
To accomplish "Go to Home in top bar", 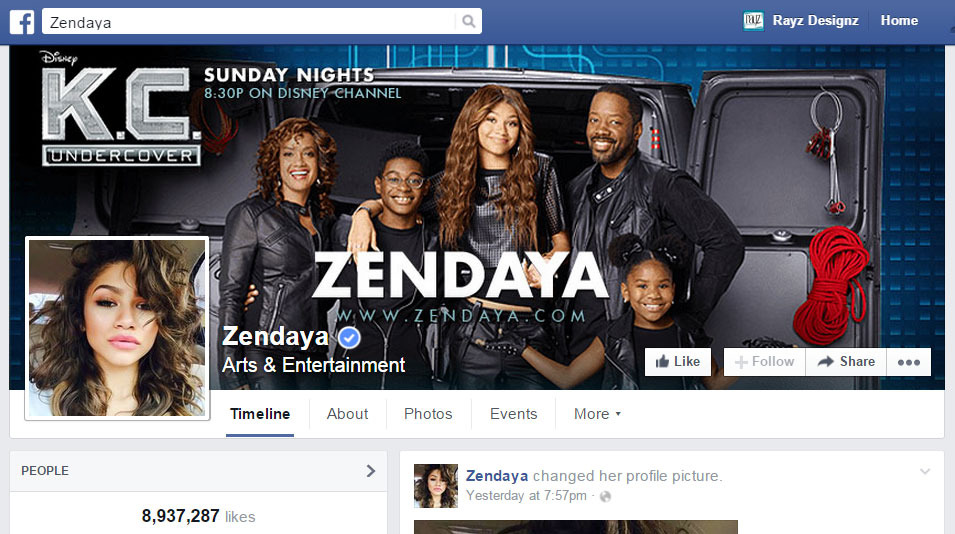I will pos(899,21).
